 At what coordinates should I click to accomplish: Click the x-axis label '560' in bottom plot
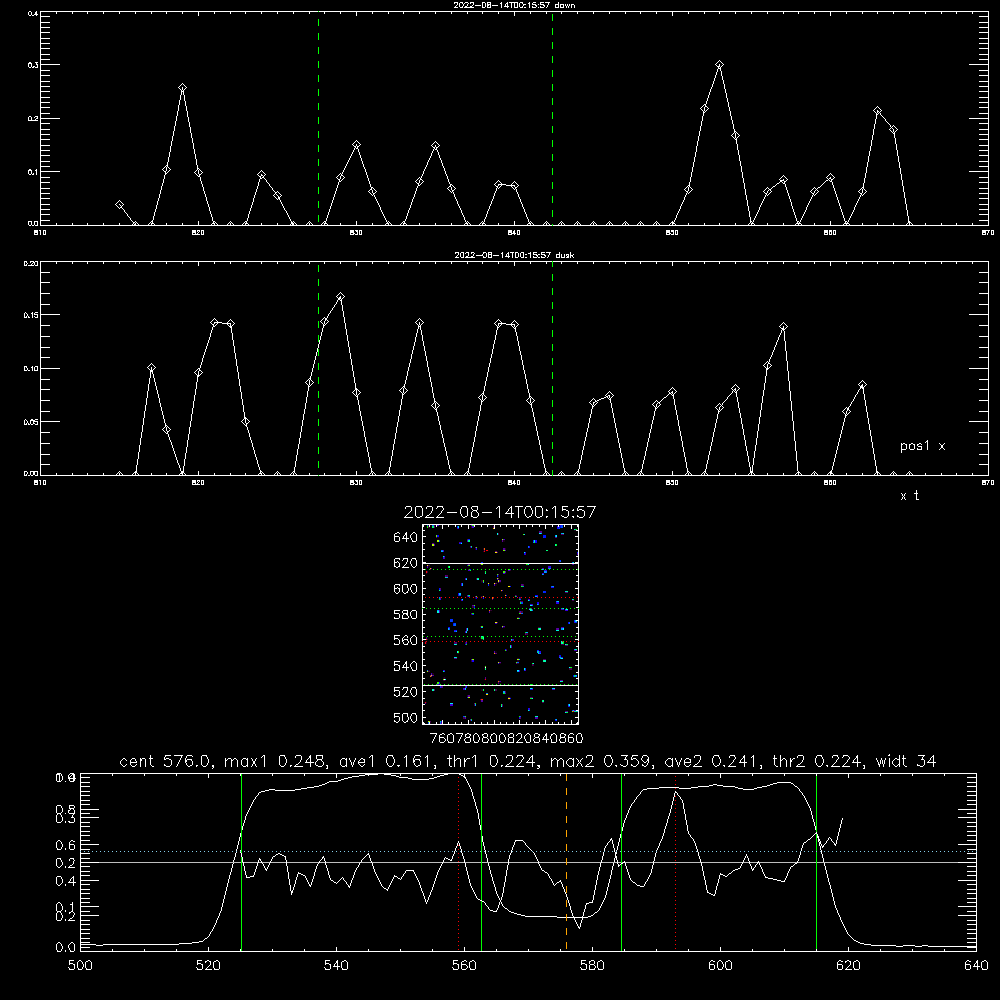pos(464,966)
